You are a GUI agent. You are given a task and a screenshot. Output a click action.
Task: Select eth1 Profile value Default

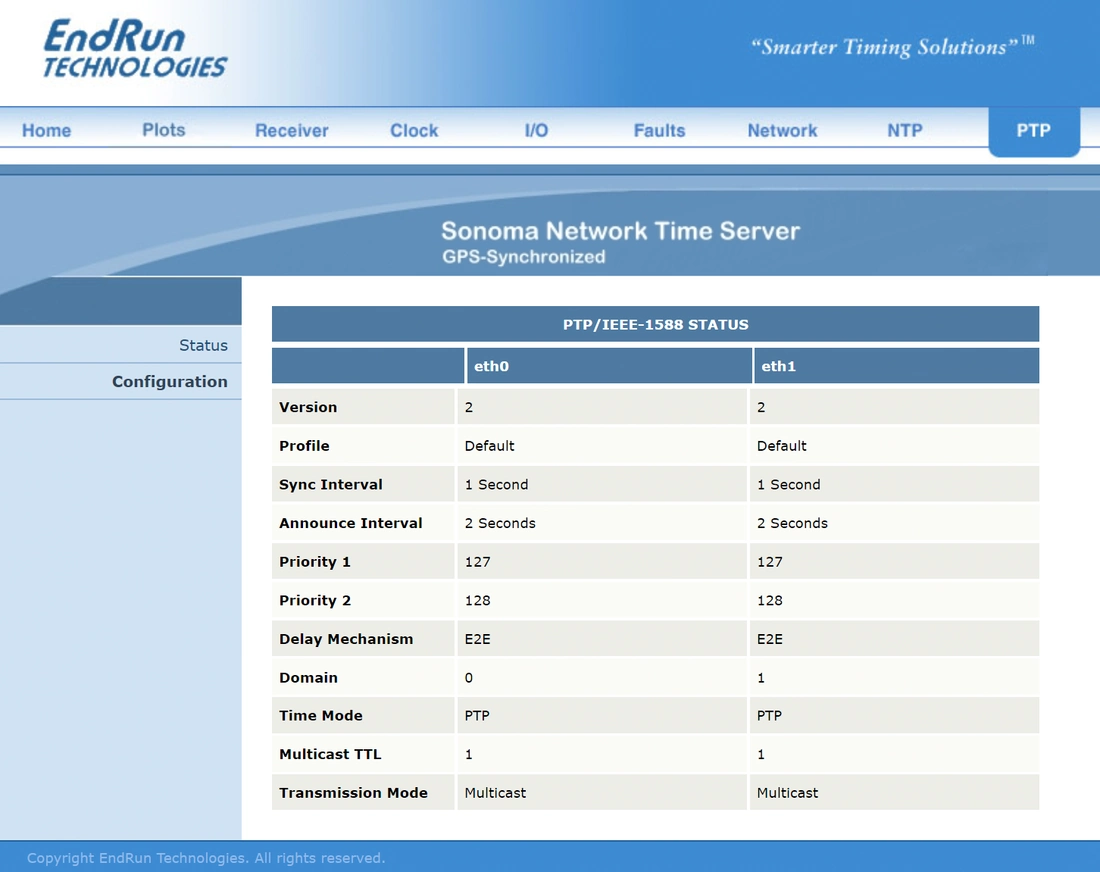click(x=782, y=445)
